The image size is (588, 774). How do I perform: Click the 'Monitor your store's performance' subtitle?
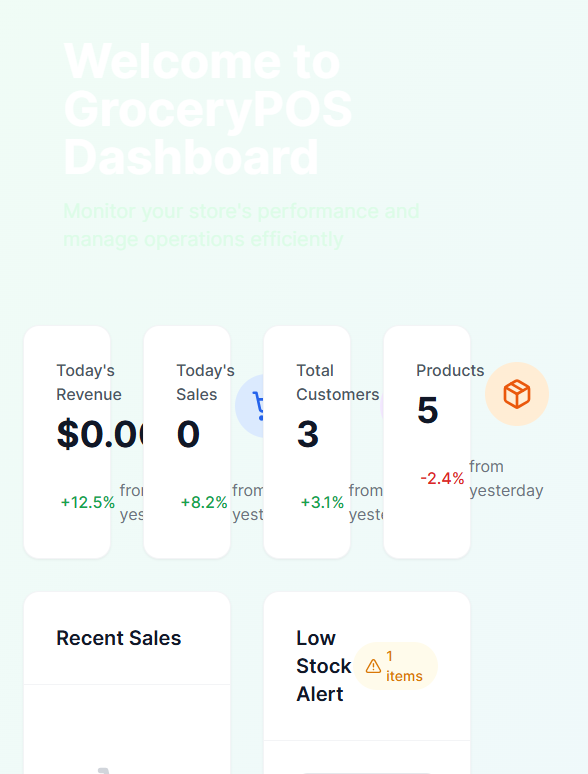[241, 225]
